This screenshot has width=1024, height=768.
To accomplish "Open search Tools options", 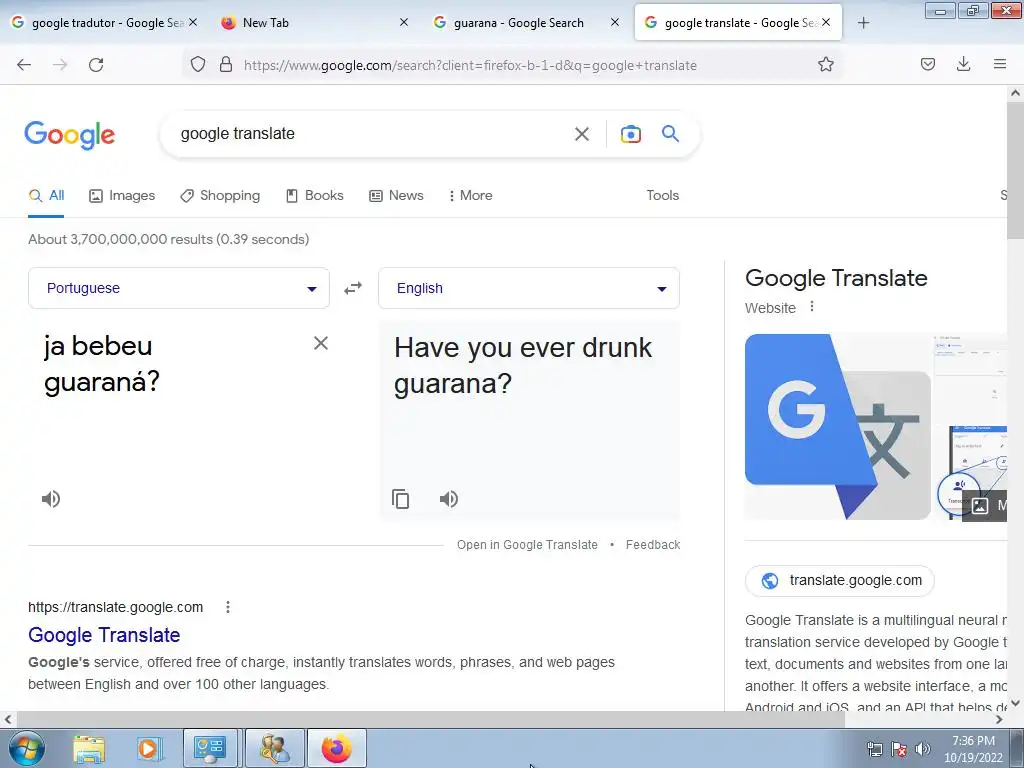I will (x=662, y=195).
